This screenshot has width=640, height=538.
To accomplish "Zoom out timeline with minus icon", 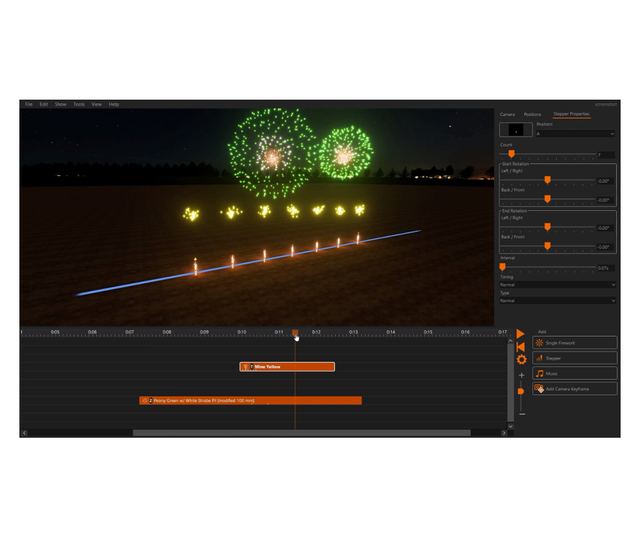I will [522, 414].
